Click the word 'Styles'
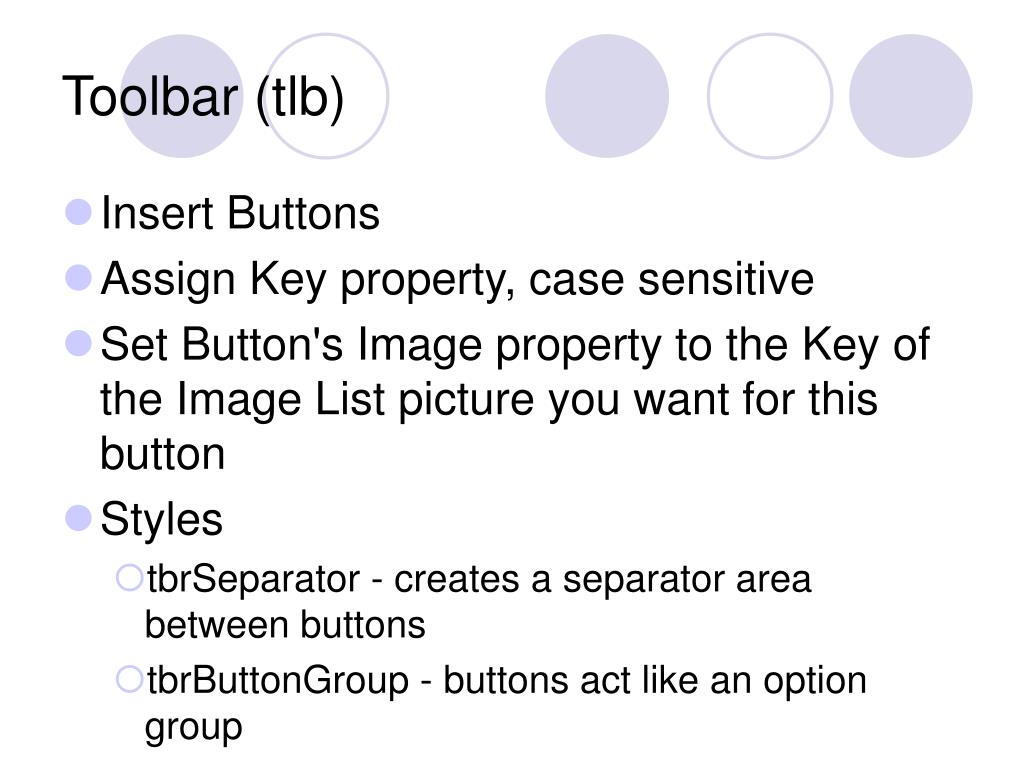Image resolution: width=1024 pixels, height=768 pixels. [161, 520]
